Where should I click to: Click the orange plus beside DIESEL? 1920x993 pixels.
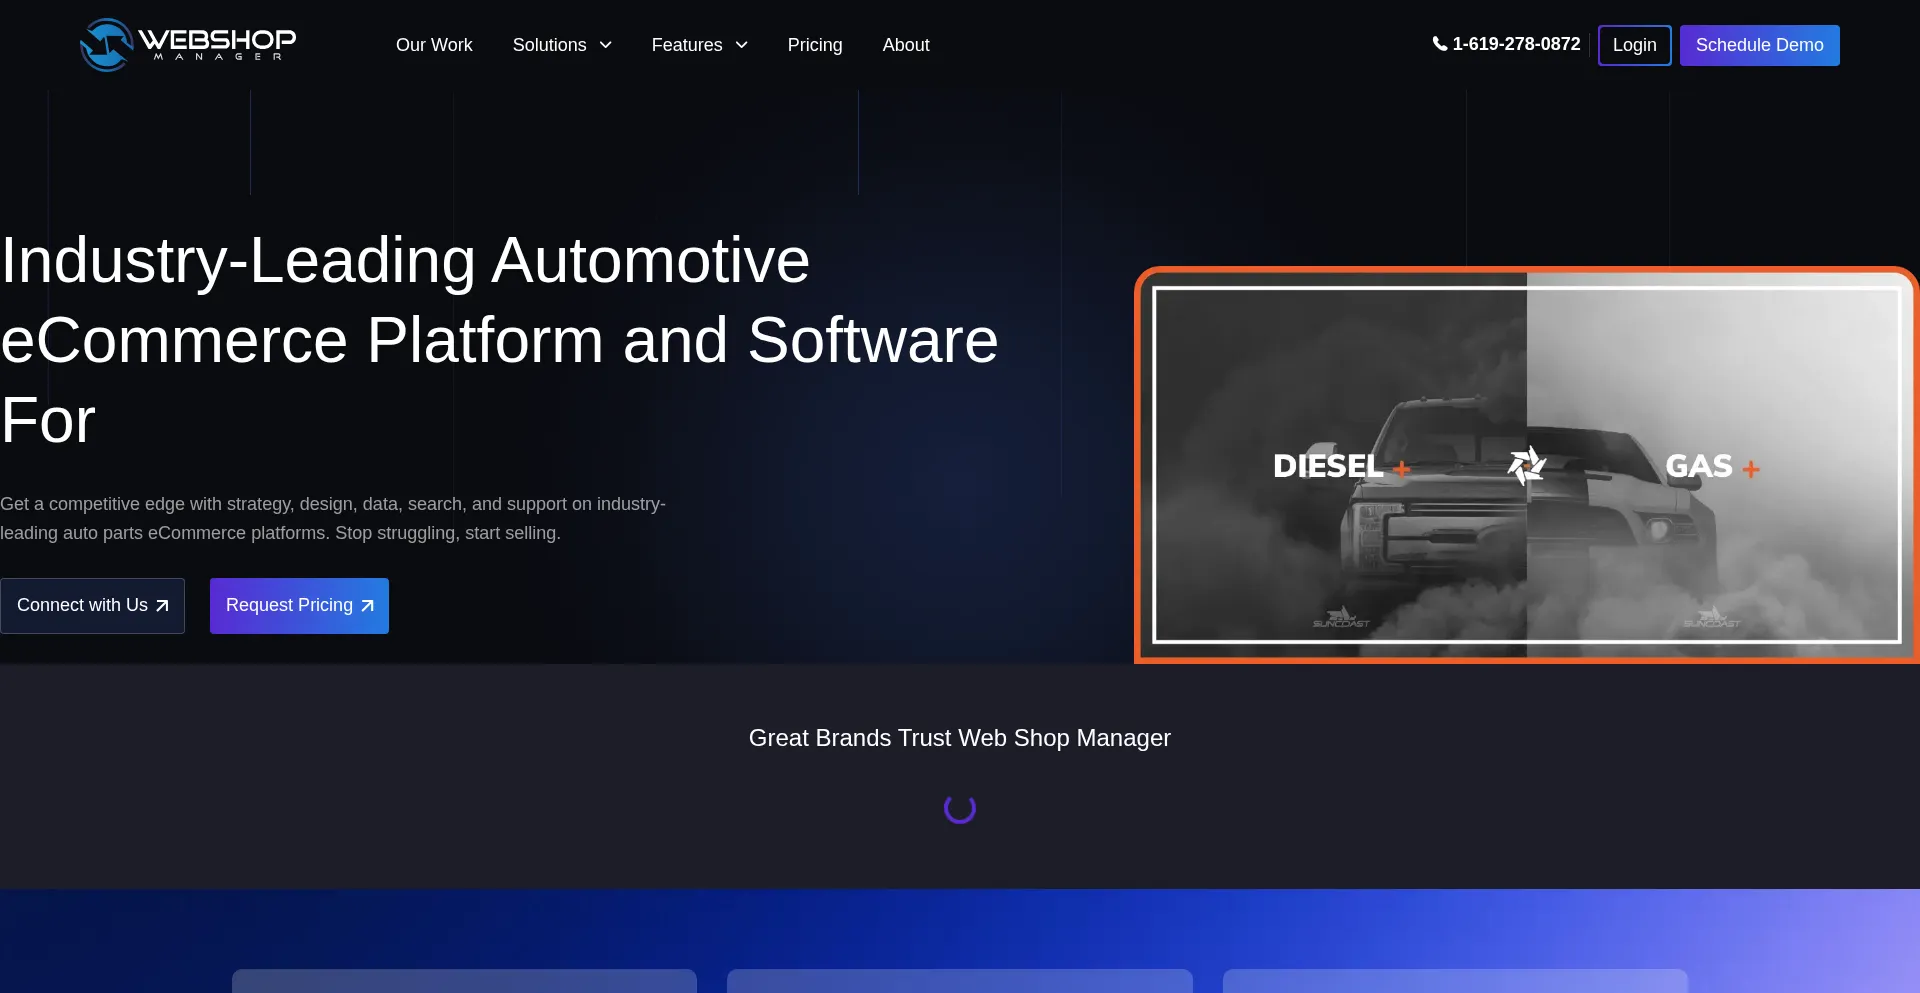tap(1402, 469)
